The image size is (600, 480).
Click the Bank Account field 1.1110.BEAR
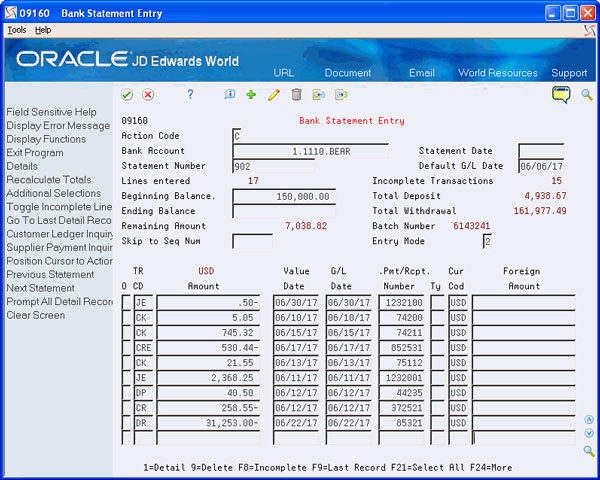coord(310,151)
